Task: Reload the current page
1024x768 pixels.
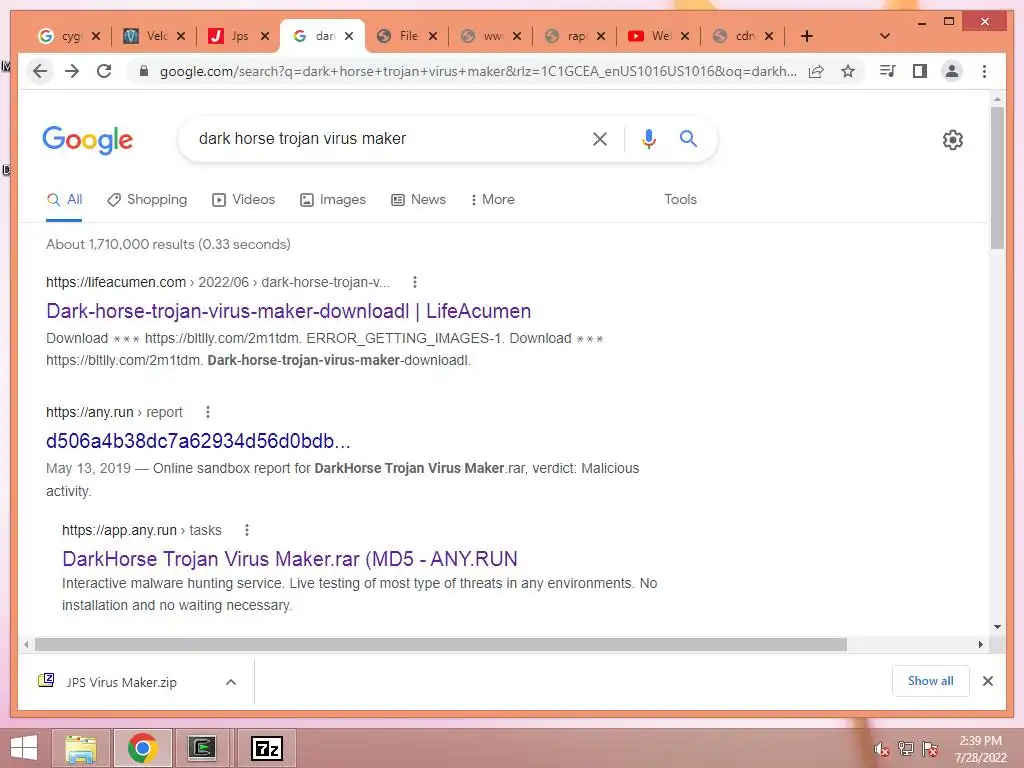Action: point(104,71)
